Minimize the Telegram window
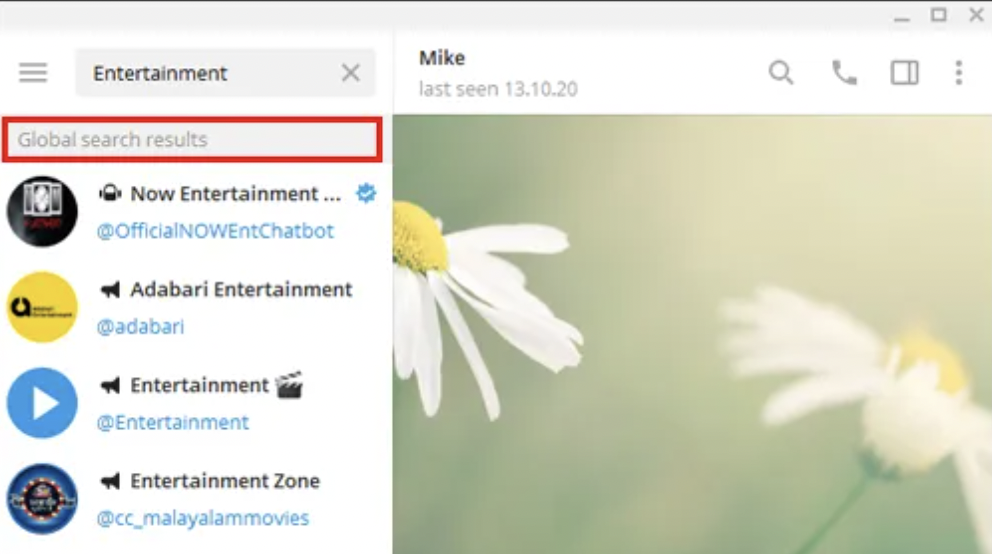992x554 pixels. coord(902,18)
